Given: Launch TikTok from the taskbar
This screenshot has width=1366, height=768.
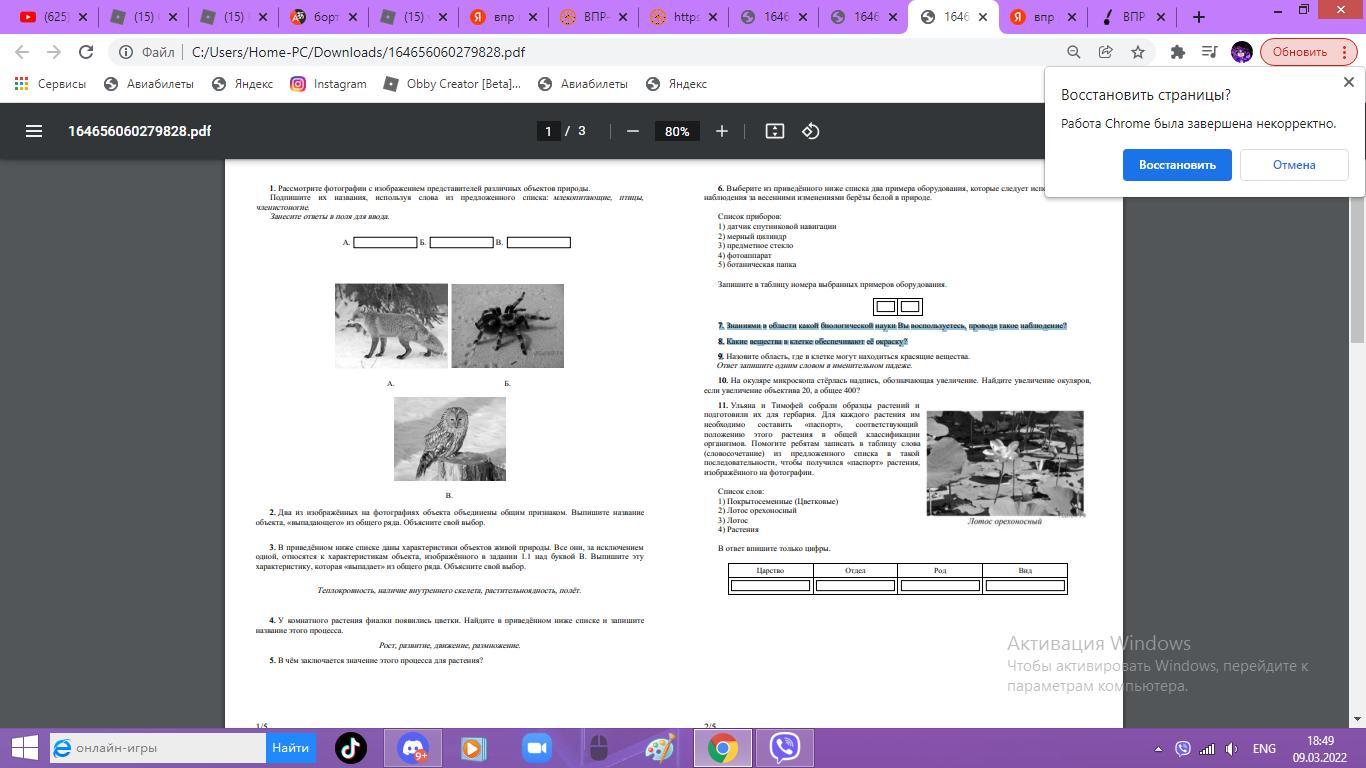Looking at the screenshot, I should (350, 748).
